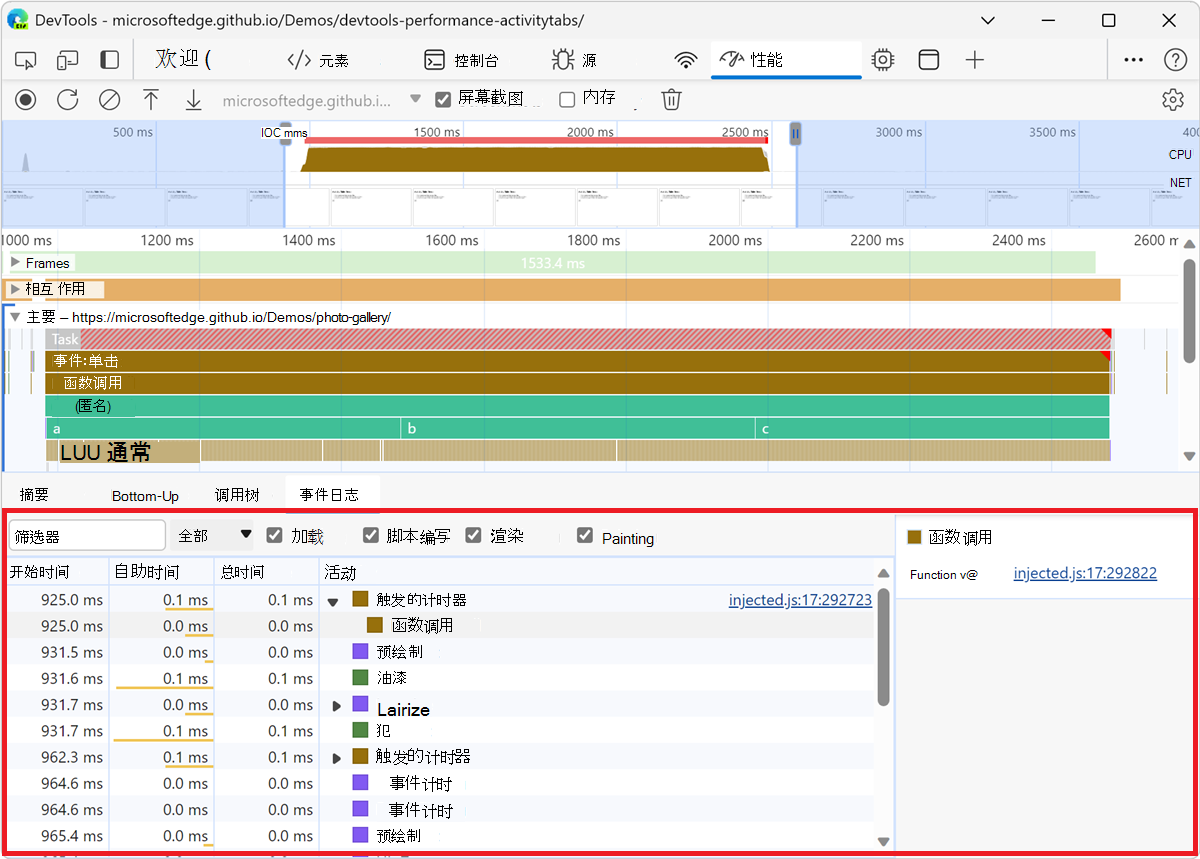1200x859 pixels.
Task: Click the trash collect garbage icon
Action: (672, 99)
